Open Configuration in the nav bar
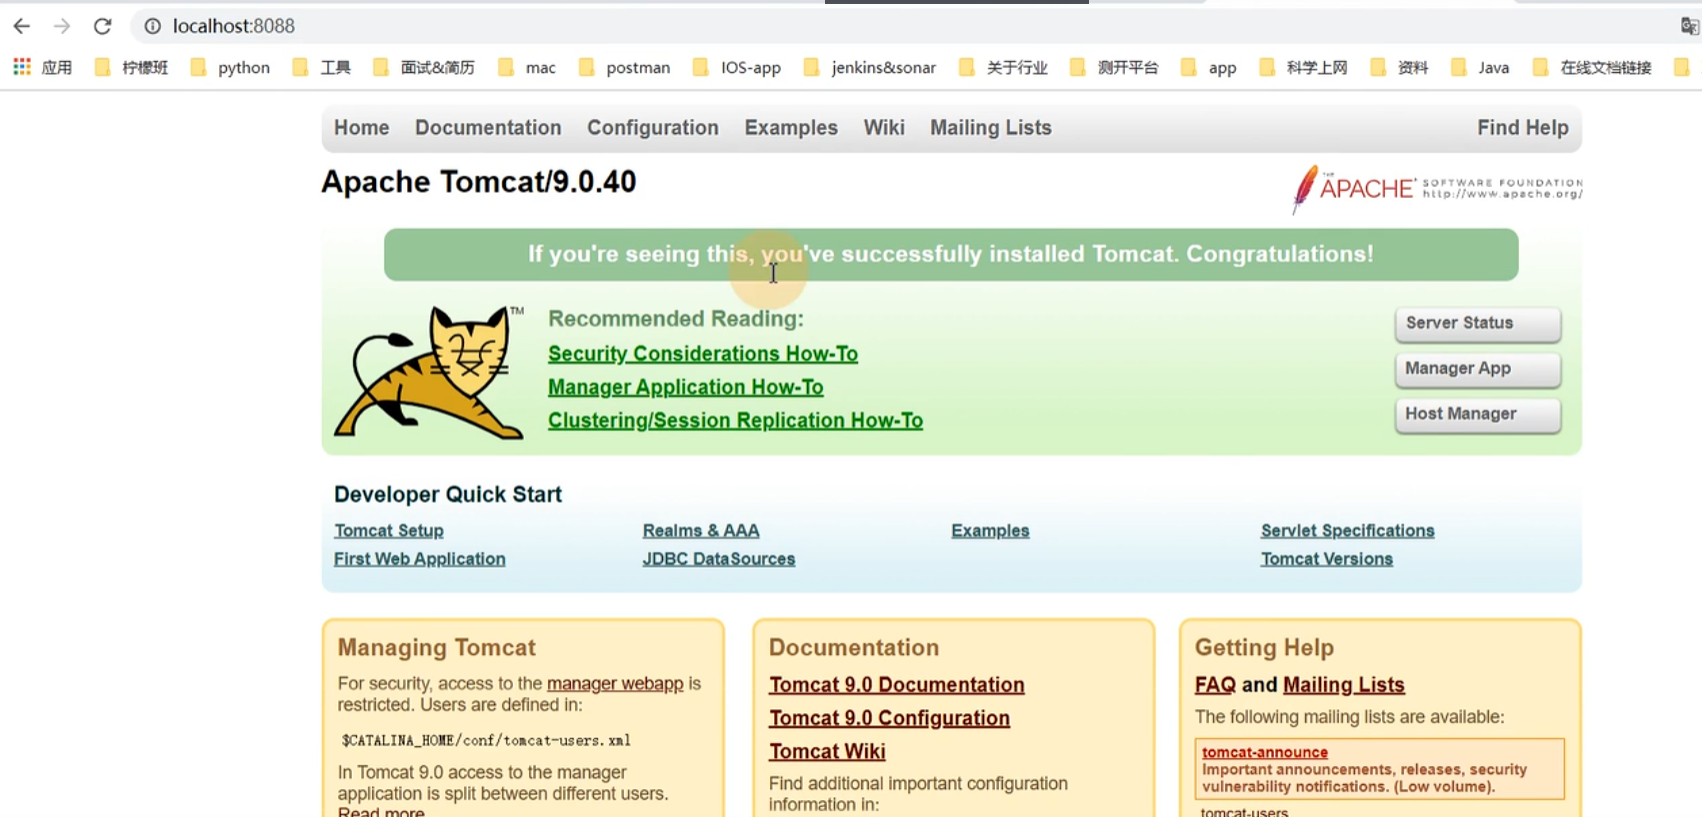 point(653,128)
